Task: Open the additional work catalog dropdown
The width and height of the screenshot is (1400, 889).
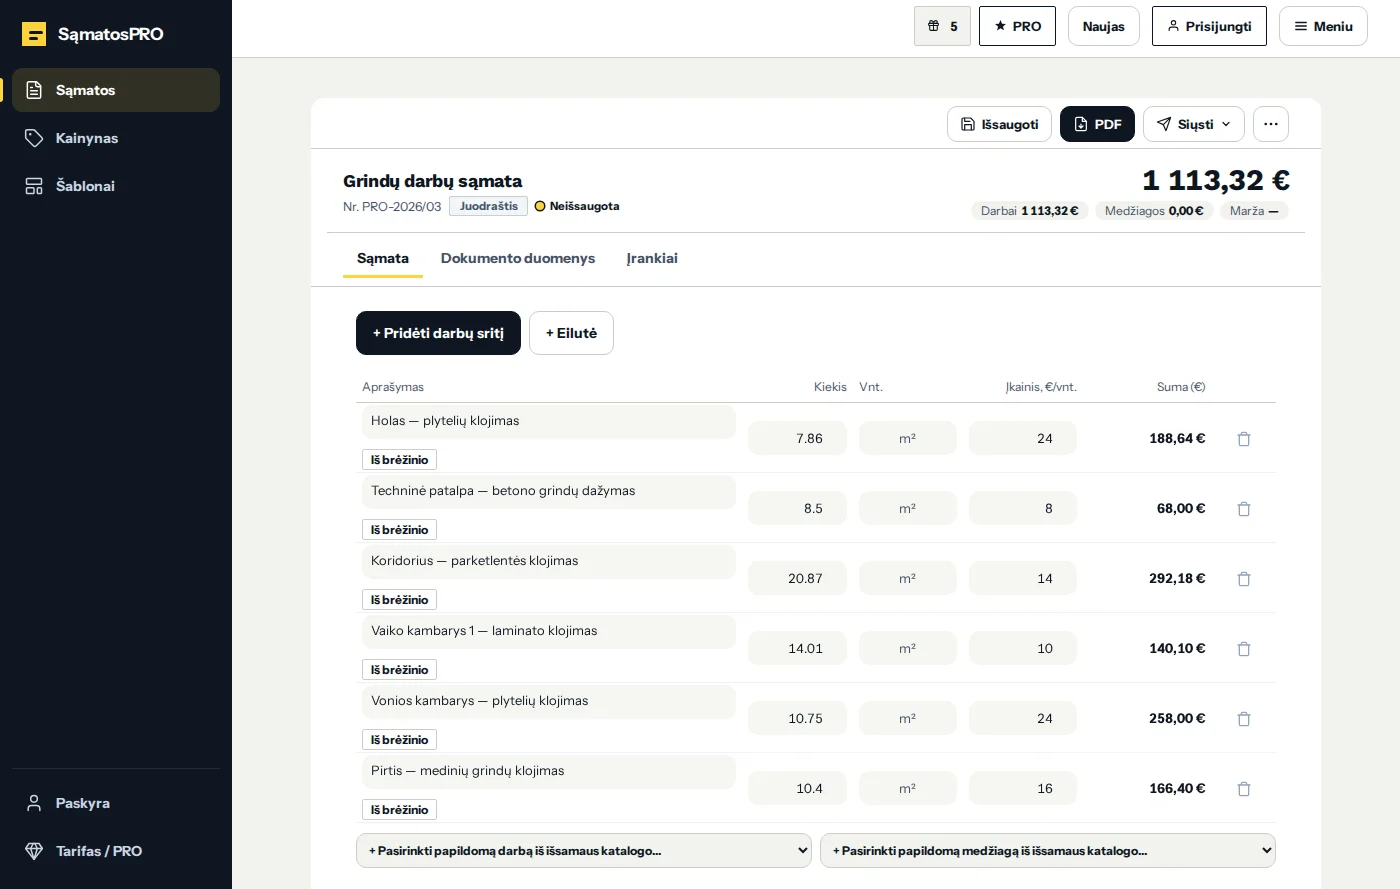Action: coord(584,850)
